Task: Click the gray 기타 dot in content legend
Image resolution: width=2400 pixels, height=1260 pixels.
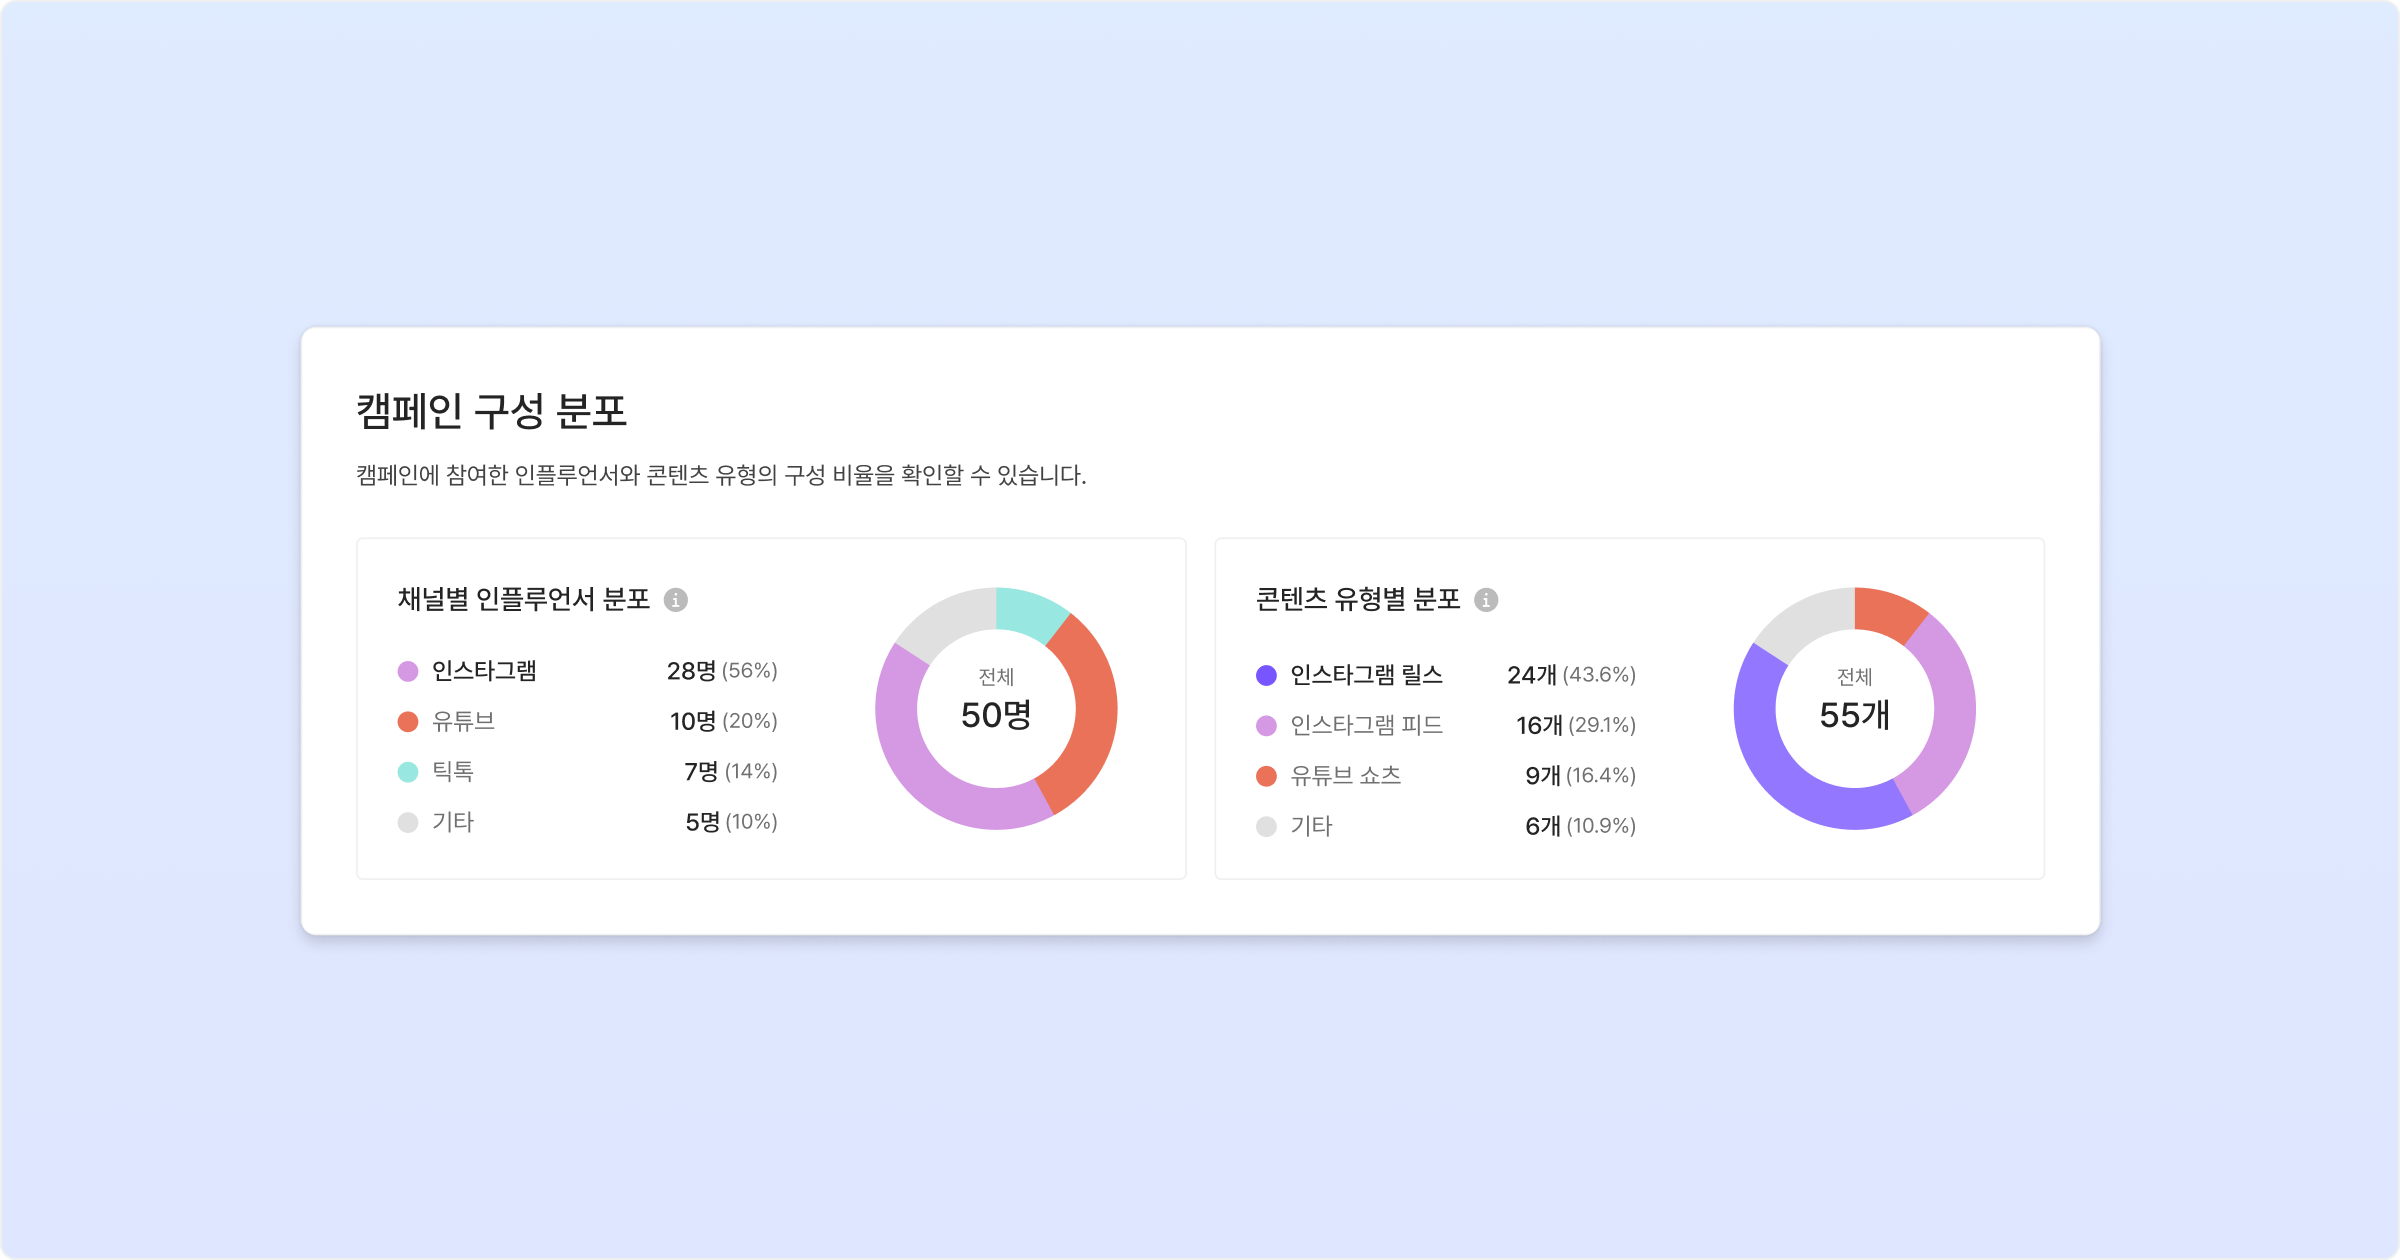Action: 1266,827
